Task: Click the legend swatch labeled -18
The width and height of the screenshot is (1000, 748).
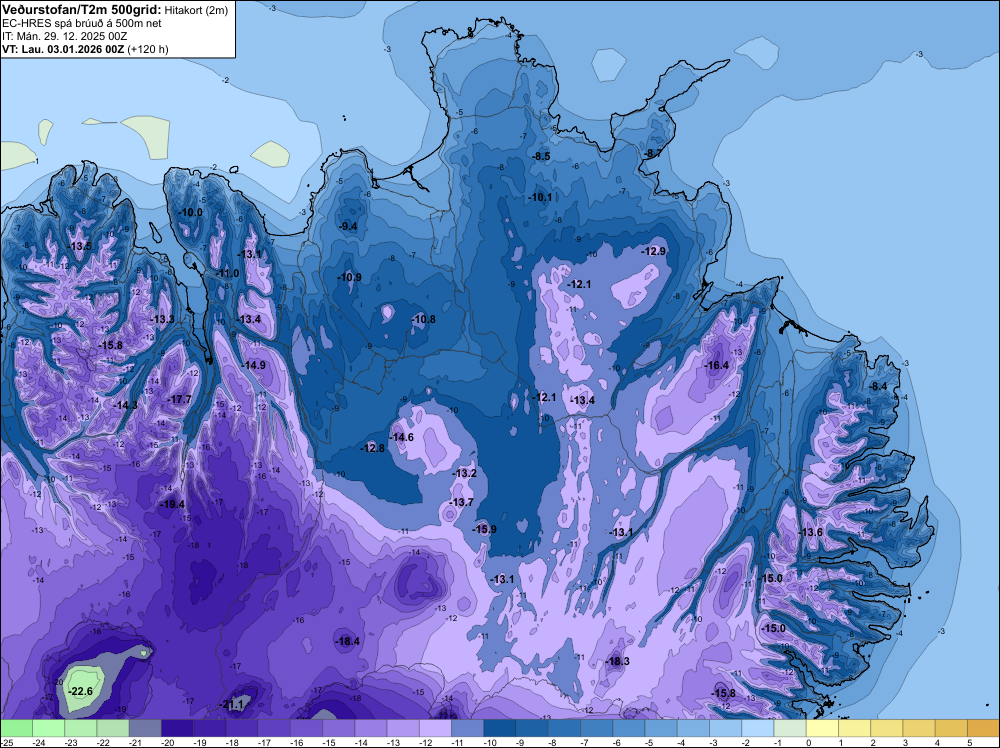Action: click(242, 728)
